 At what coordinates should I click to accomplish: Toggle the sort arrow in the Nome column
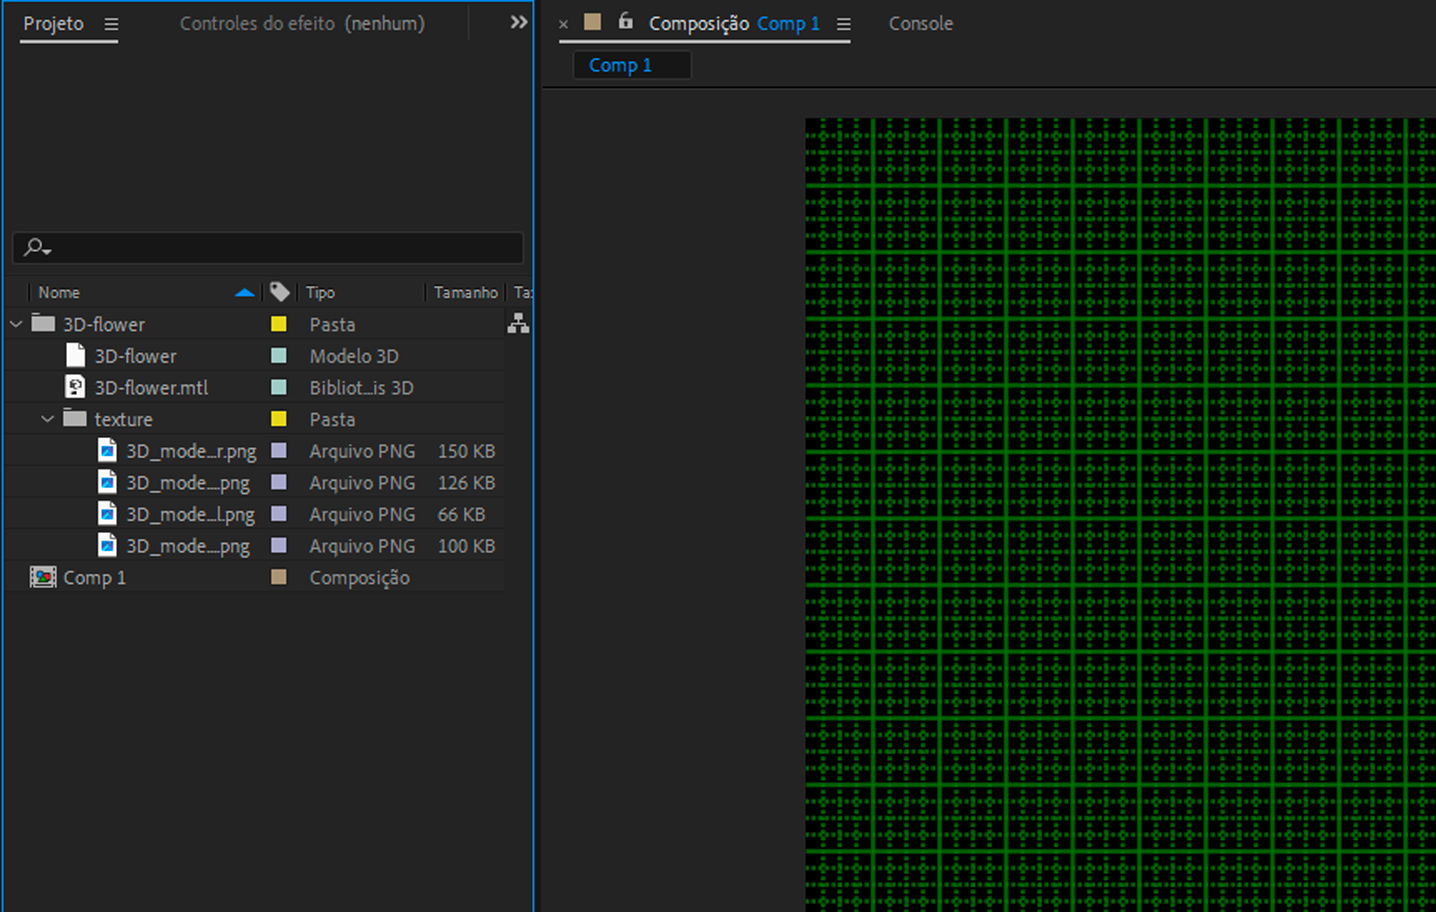click(244, 292)
